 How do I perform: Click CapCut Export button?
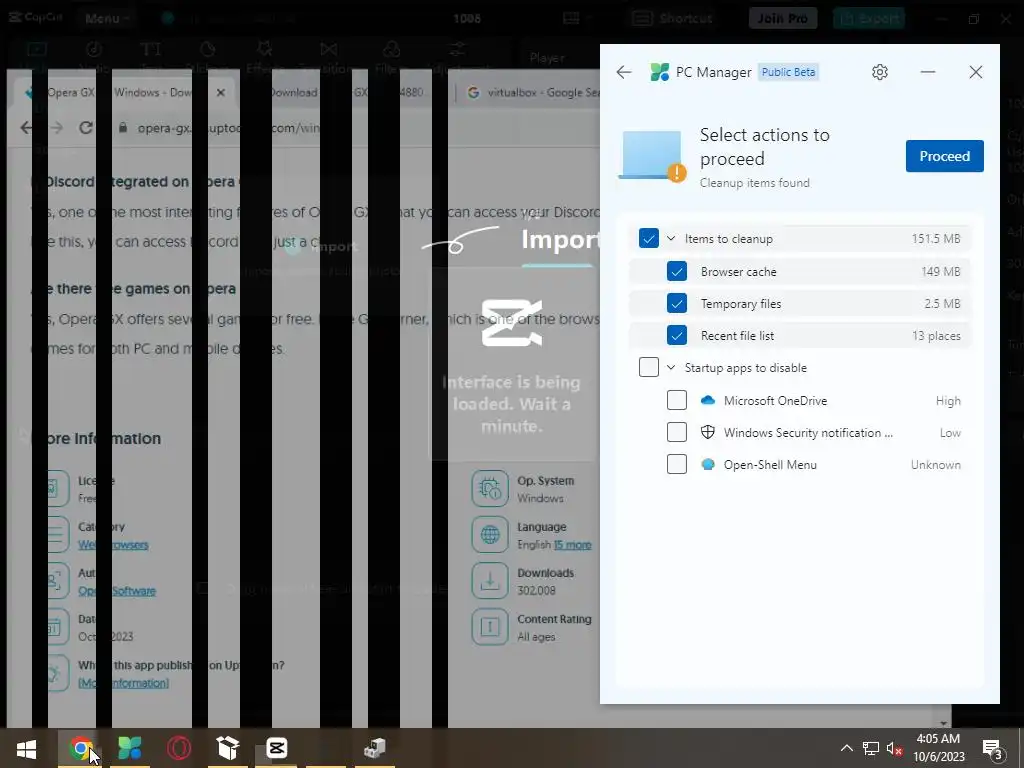coord(869,18)
